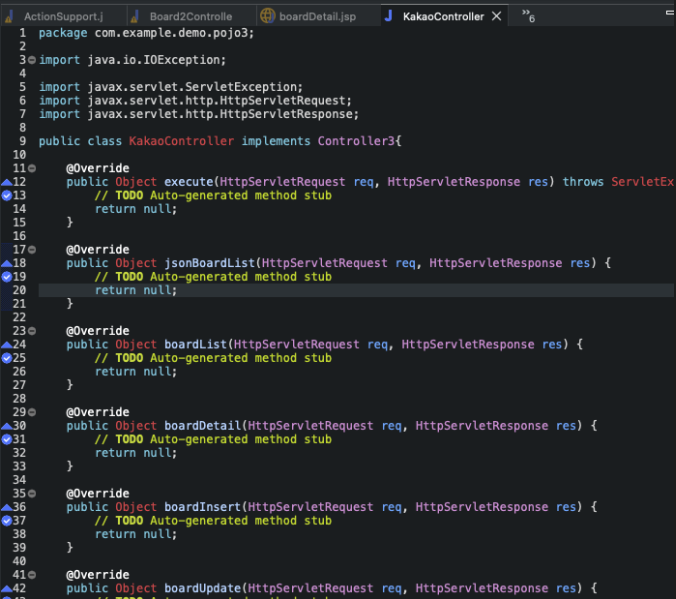Click the TODO task marker on line 19
This screenshot has height=599, width=676.
[6, 277]
